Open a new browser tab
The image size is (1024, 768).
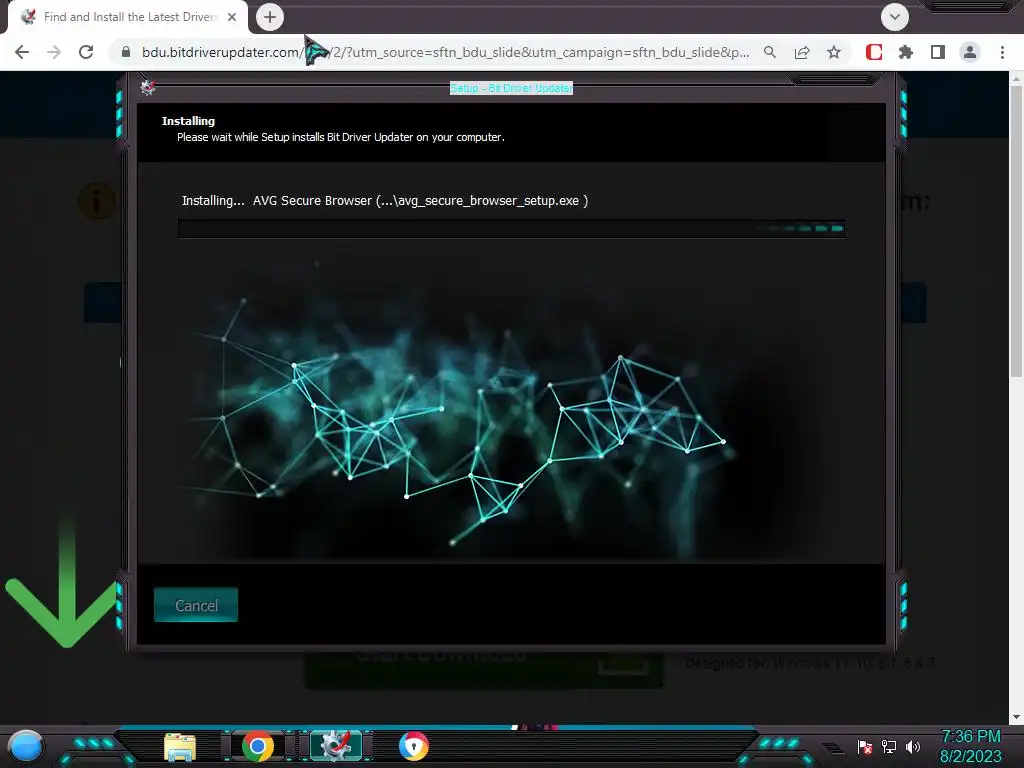270,17
